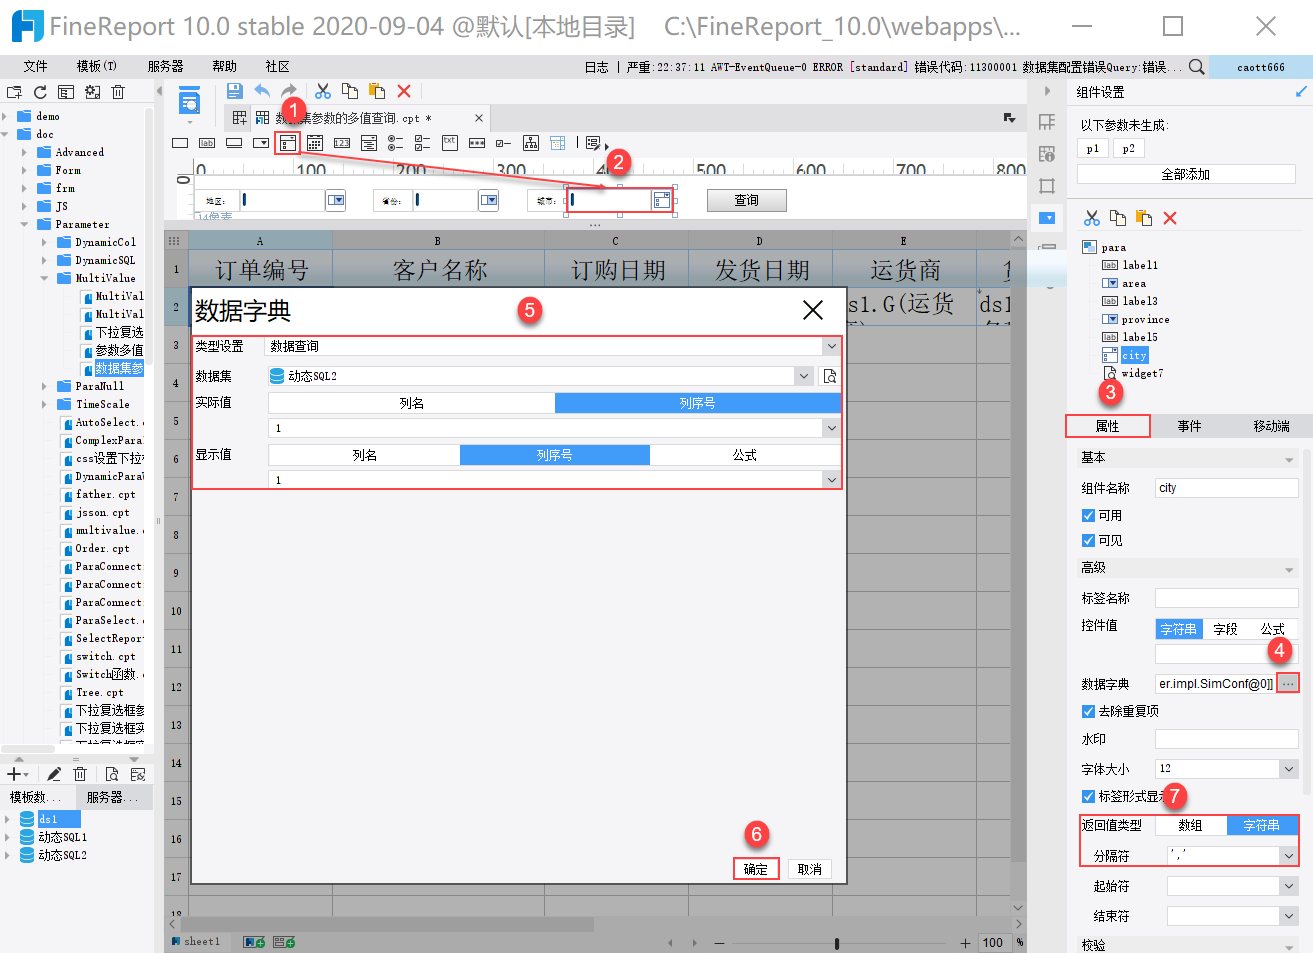Open the 文件 menu
This screenshot has width=1313, height=953.
[x=36, y=67]
